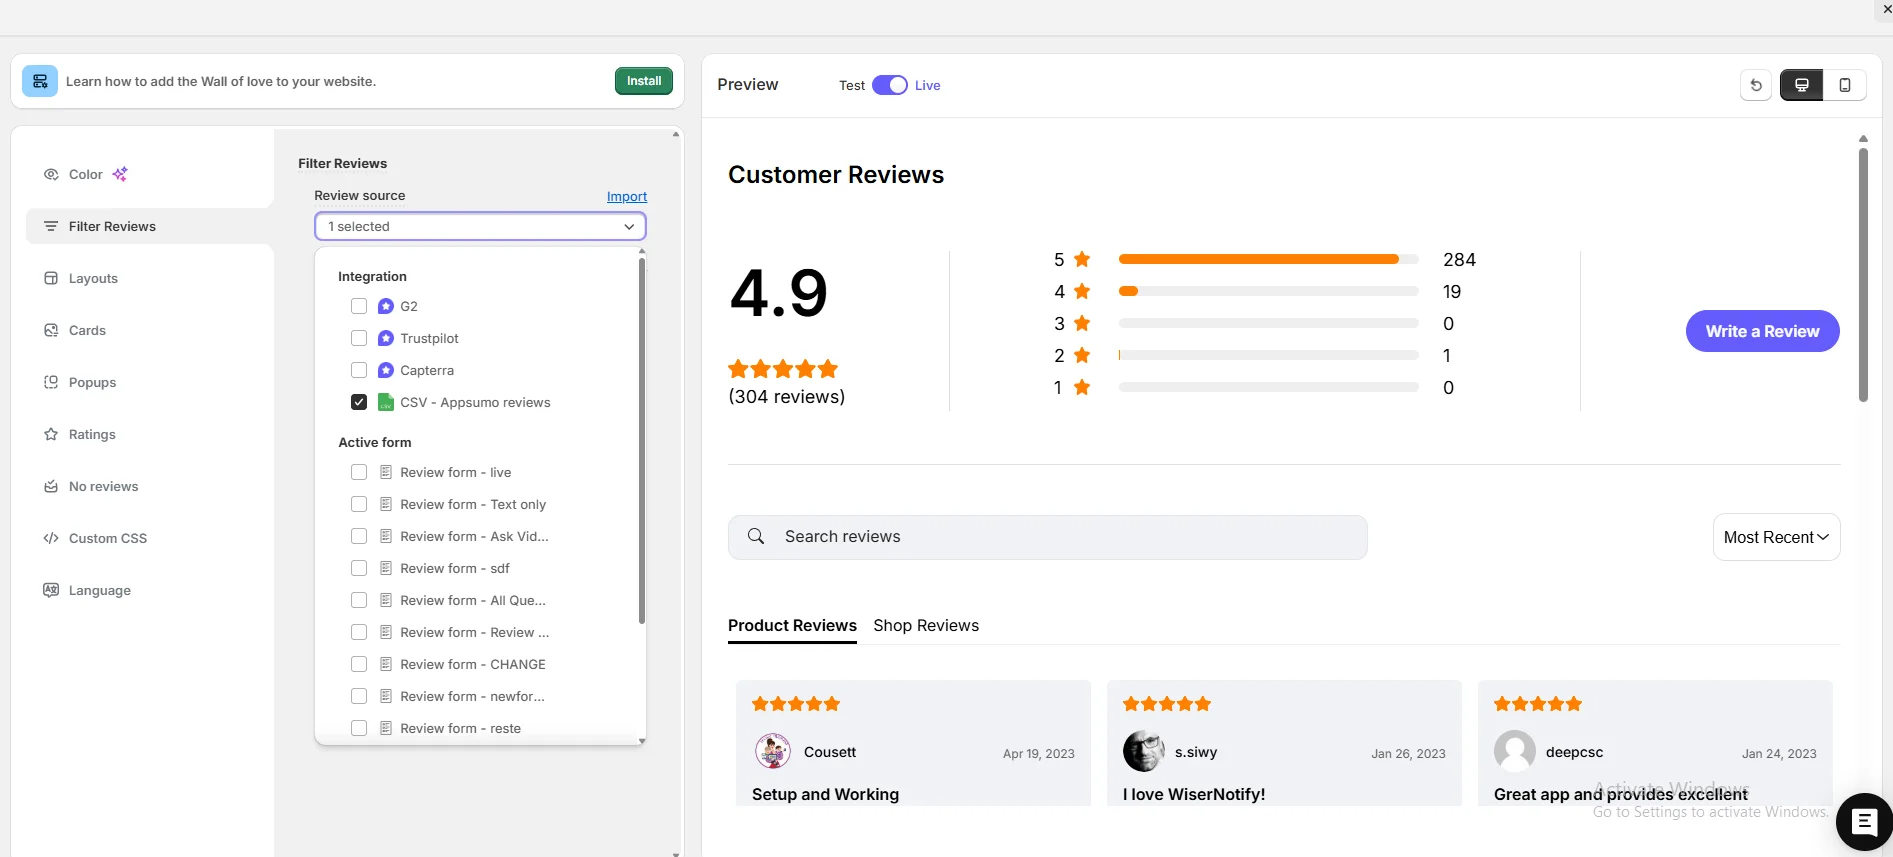Click the Import link
Image resolution: width=1893 pixels, height=857 pixels.
pos(627,196)
